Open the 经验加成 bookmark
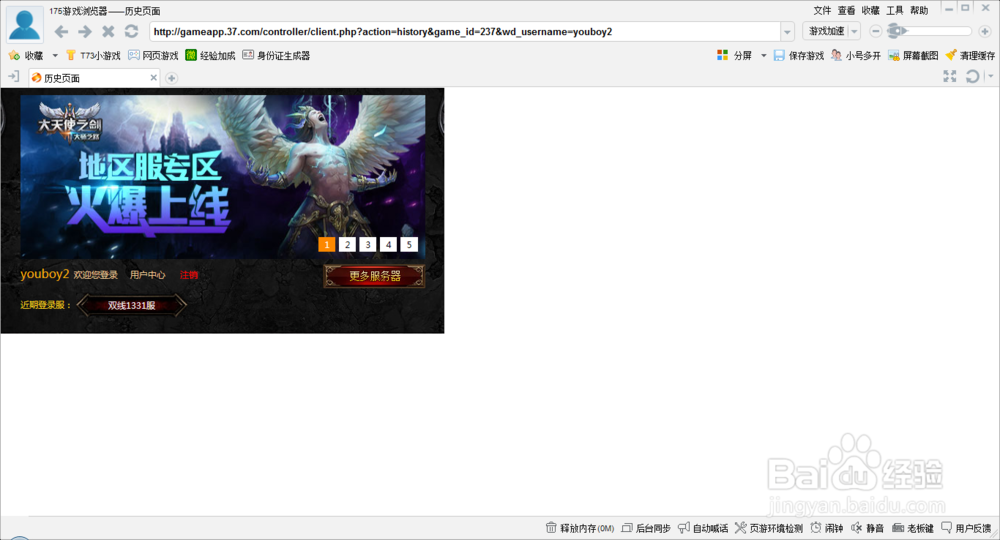This screenshot has height=540, width=1000. [x=210, y=55]
